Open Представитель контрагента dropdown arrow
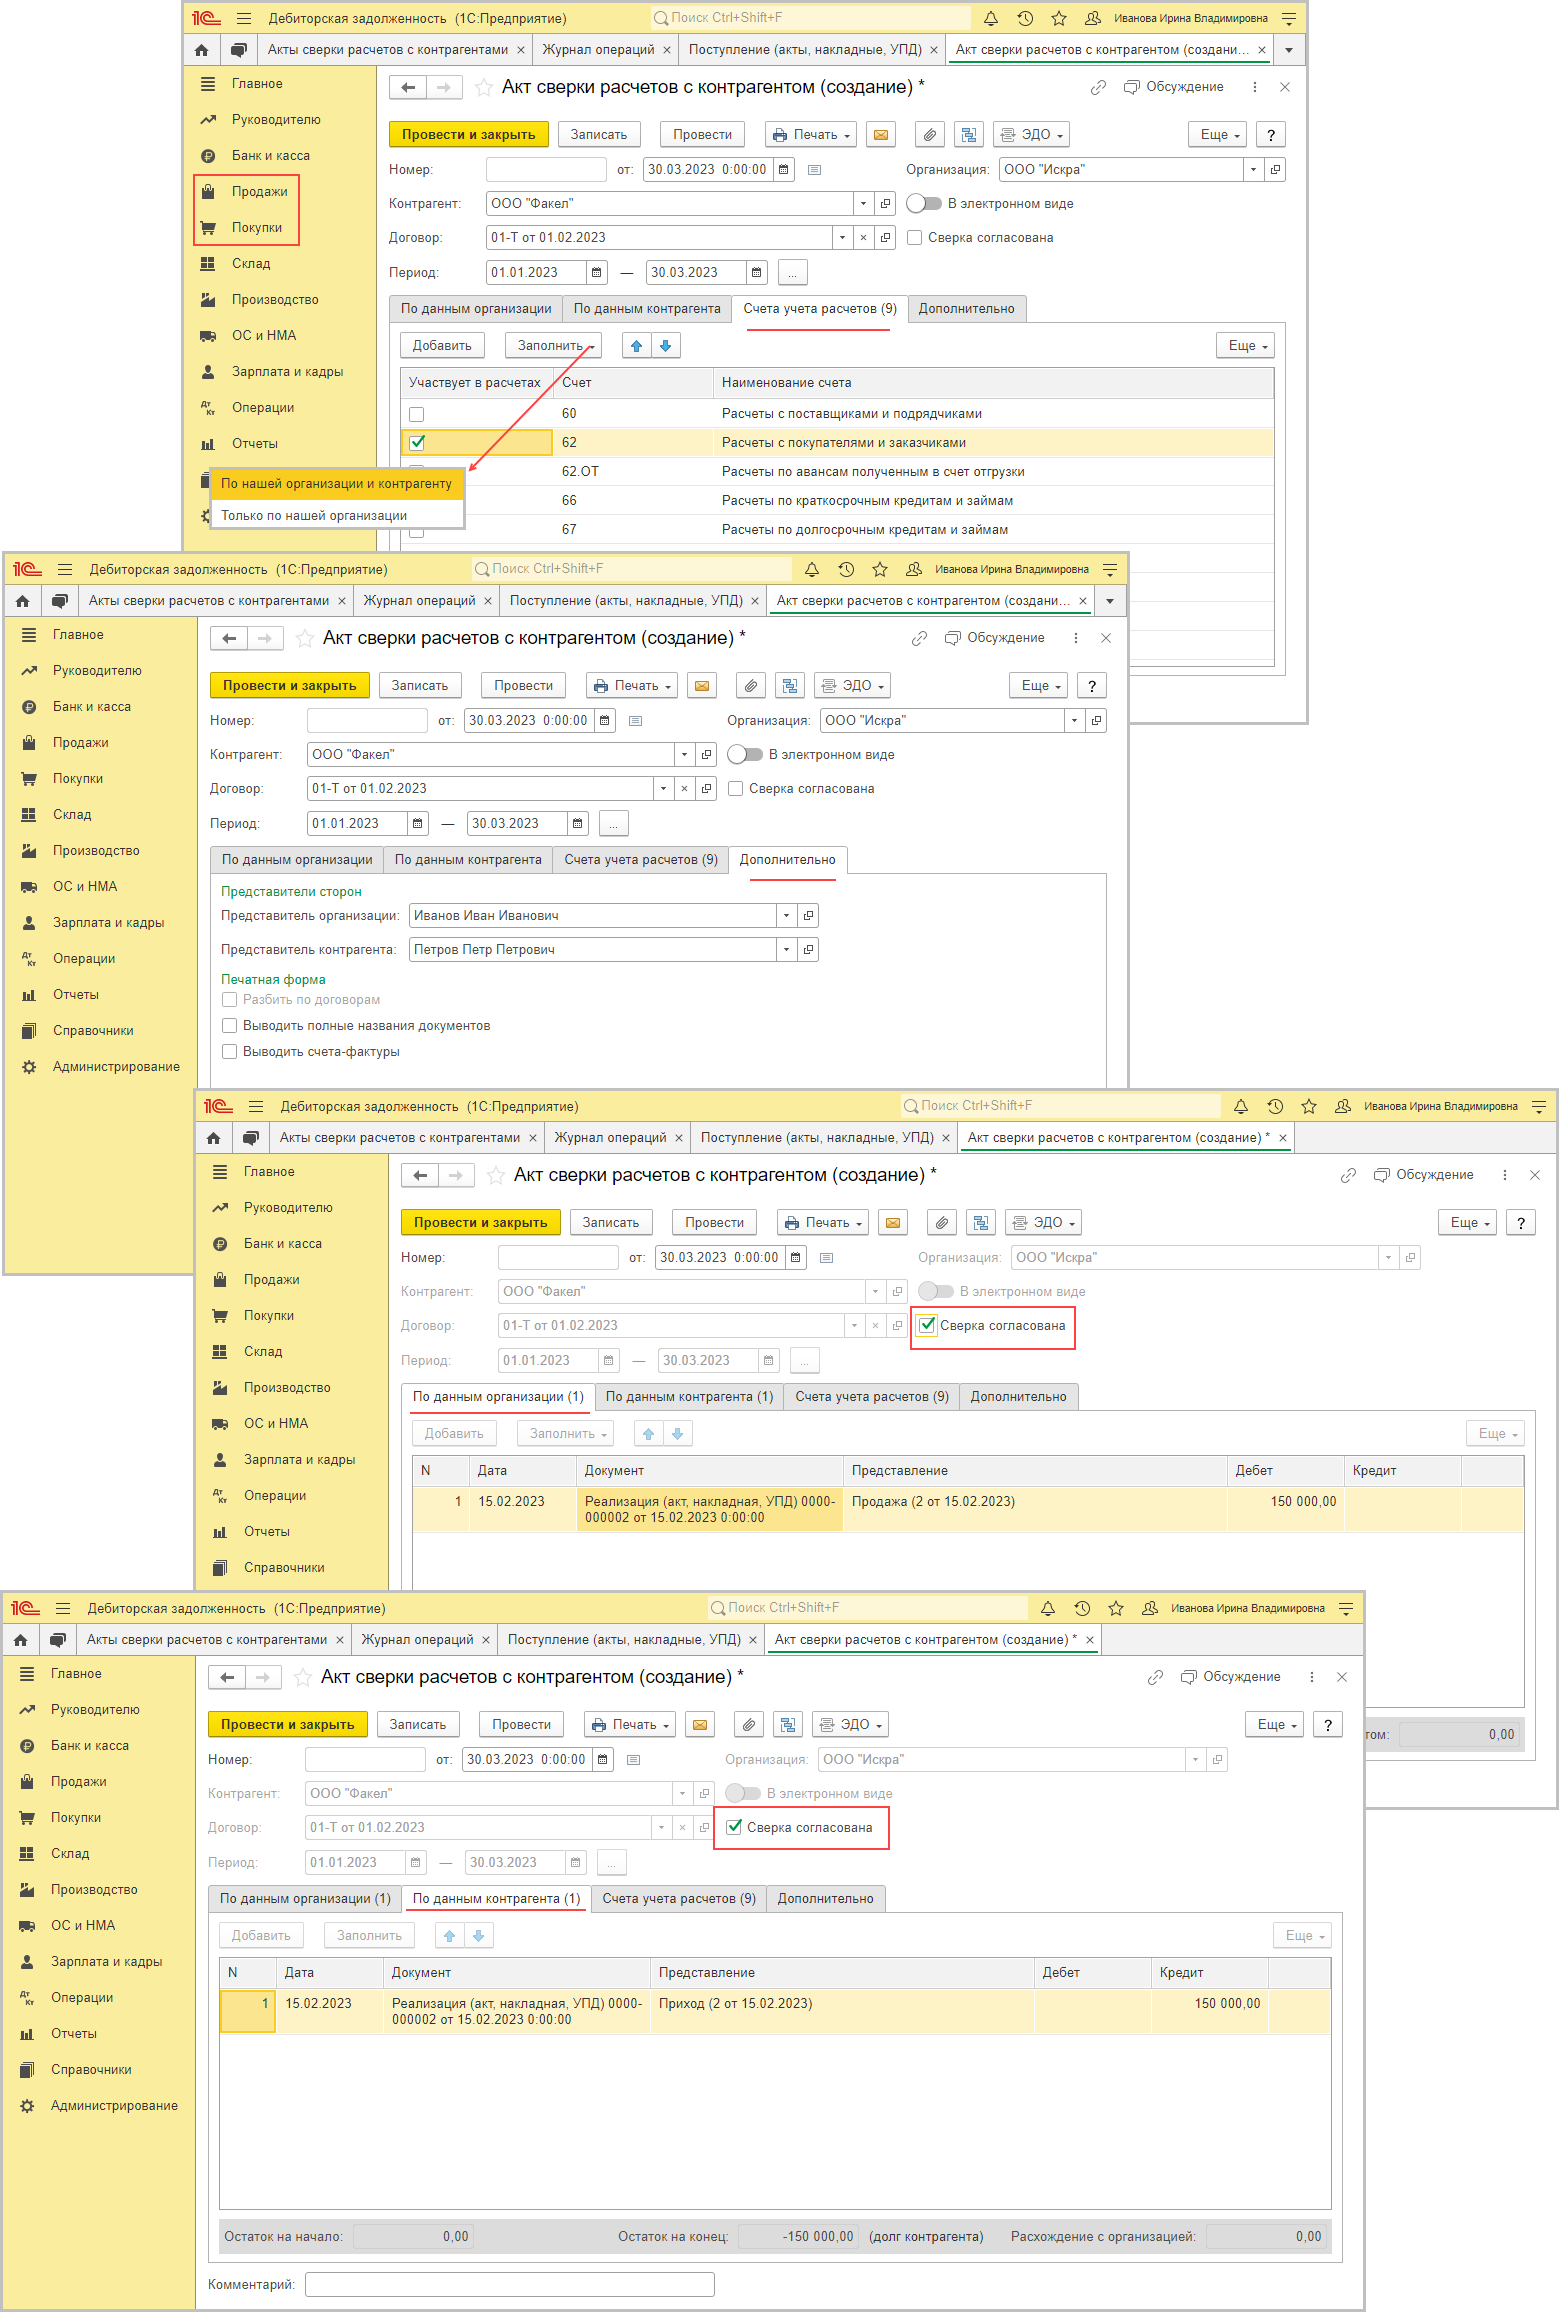This screenshot has height=2312, width=1559. [x=787, y=950]
